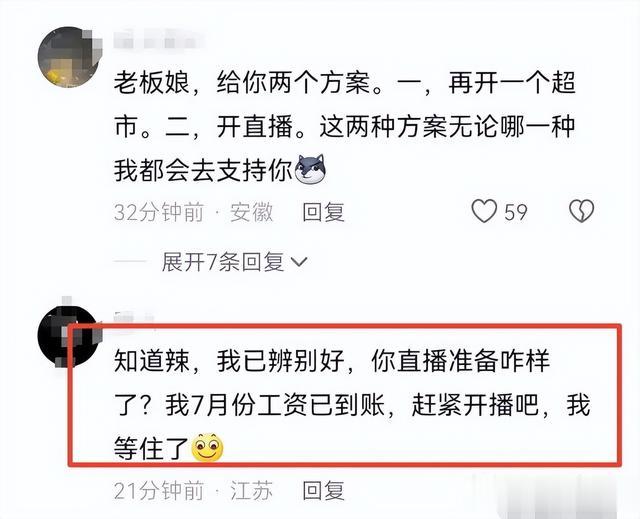Reply to the 32分钟前 Anhui comment
Screen dimensions: 640x519
tap(324, 212)
